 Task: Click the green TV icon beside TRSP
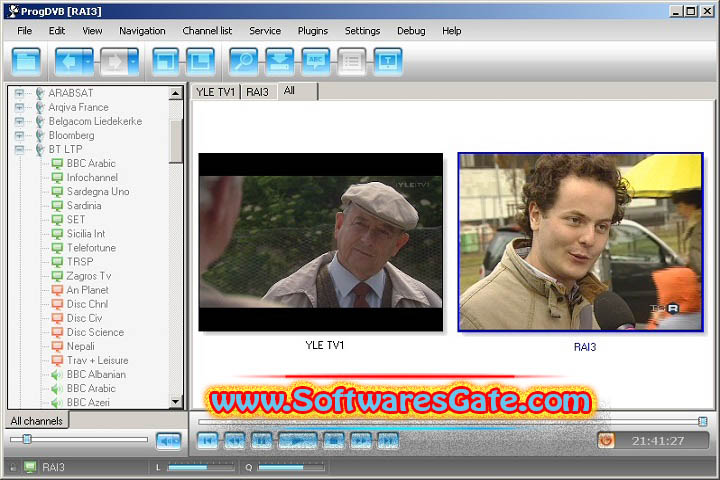pos(57,262)
